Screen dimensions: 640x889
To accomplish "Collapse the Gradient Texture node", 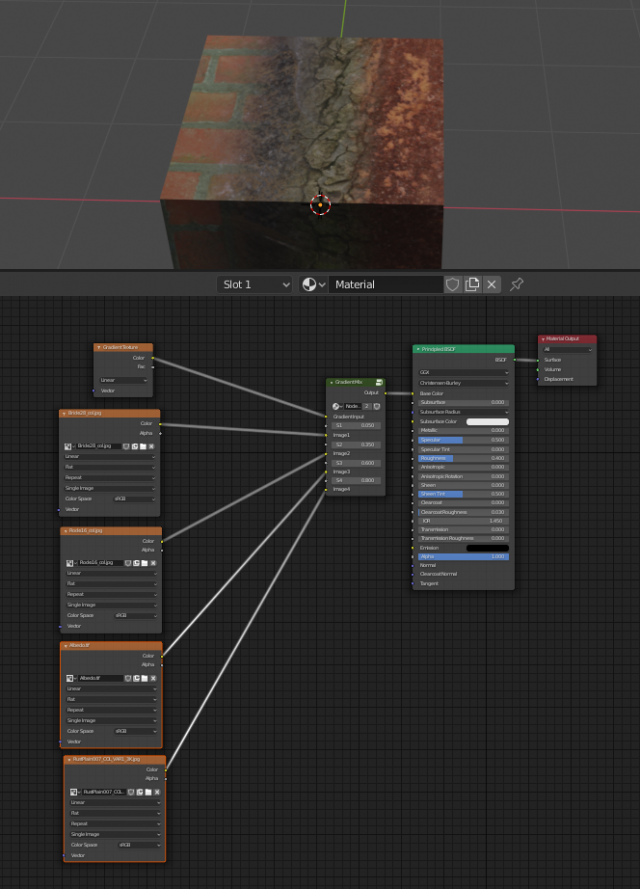I will [x=99, y=347].
